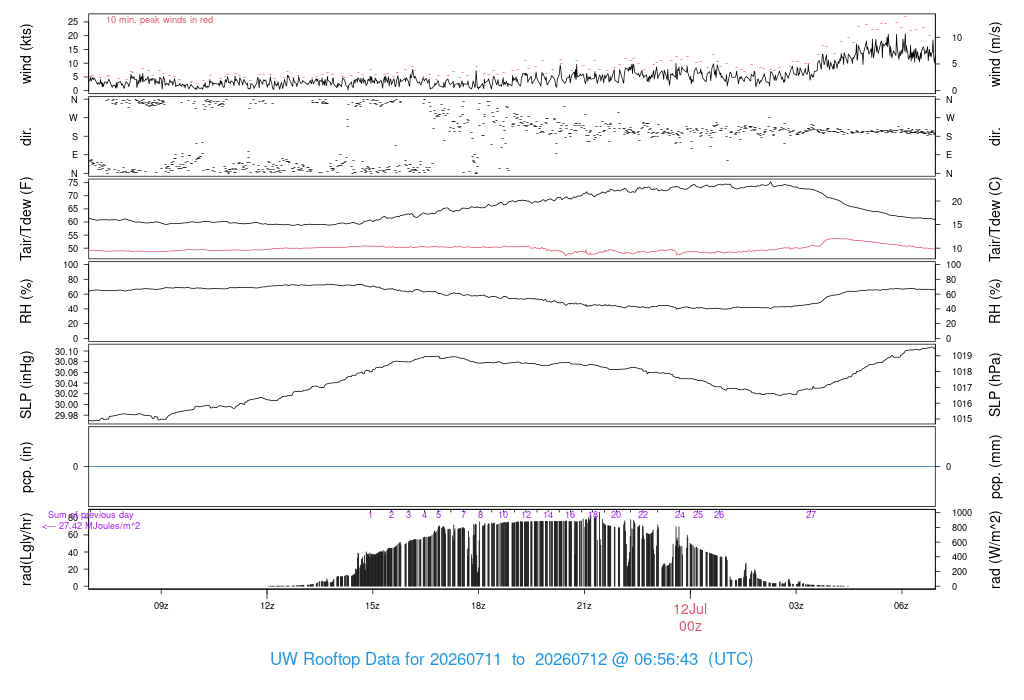This screenshot has width=1024, height=700.
Task: Click the 18z time axis label
Action: pyautogui.click(x=478, y=606)
